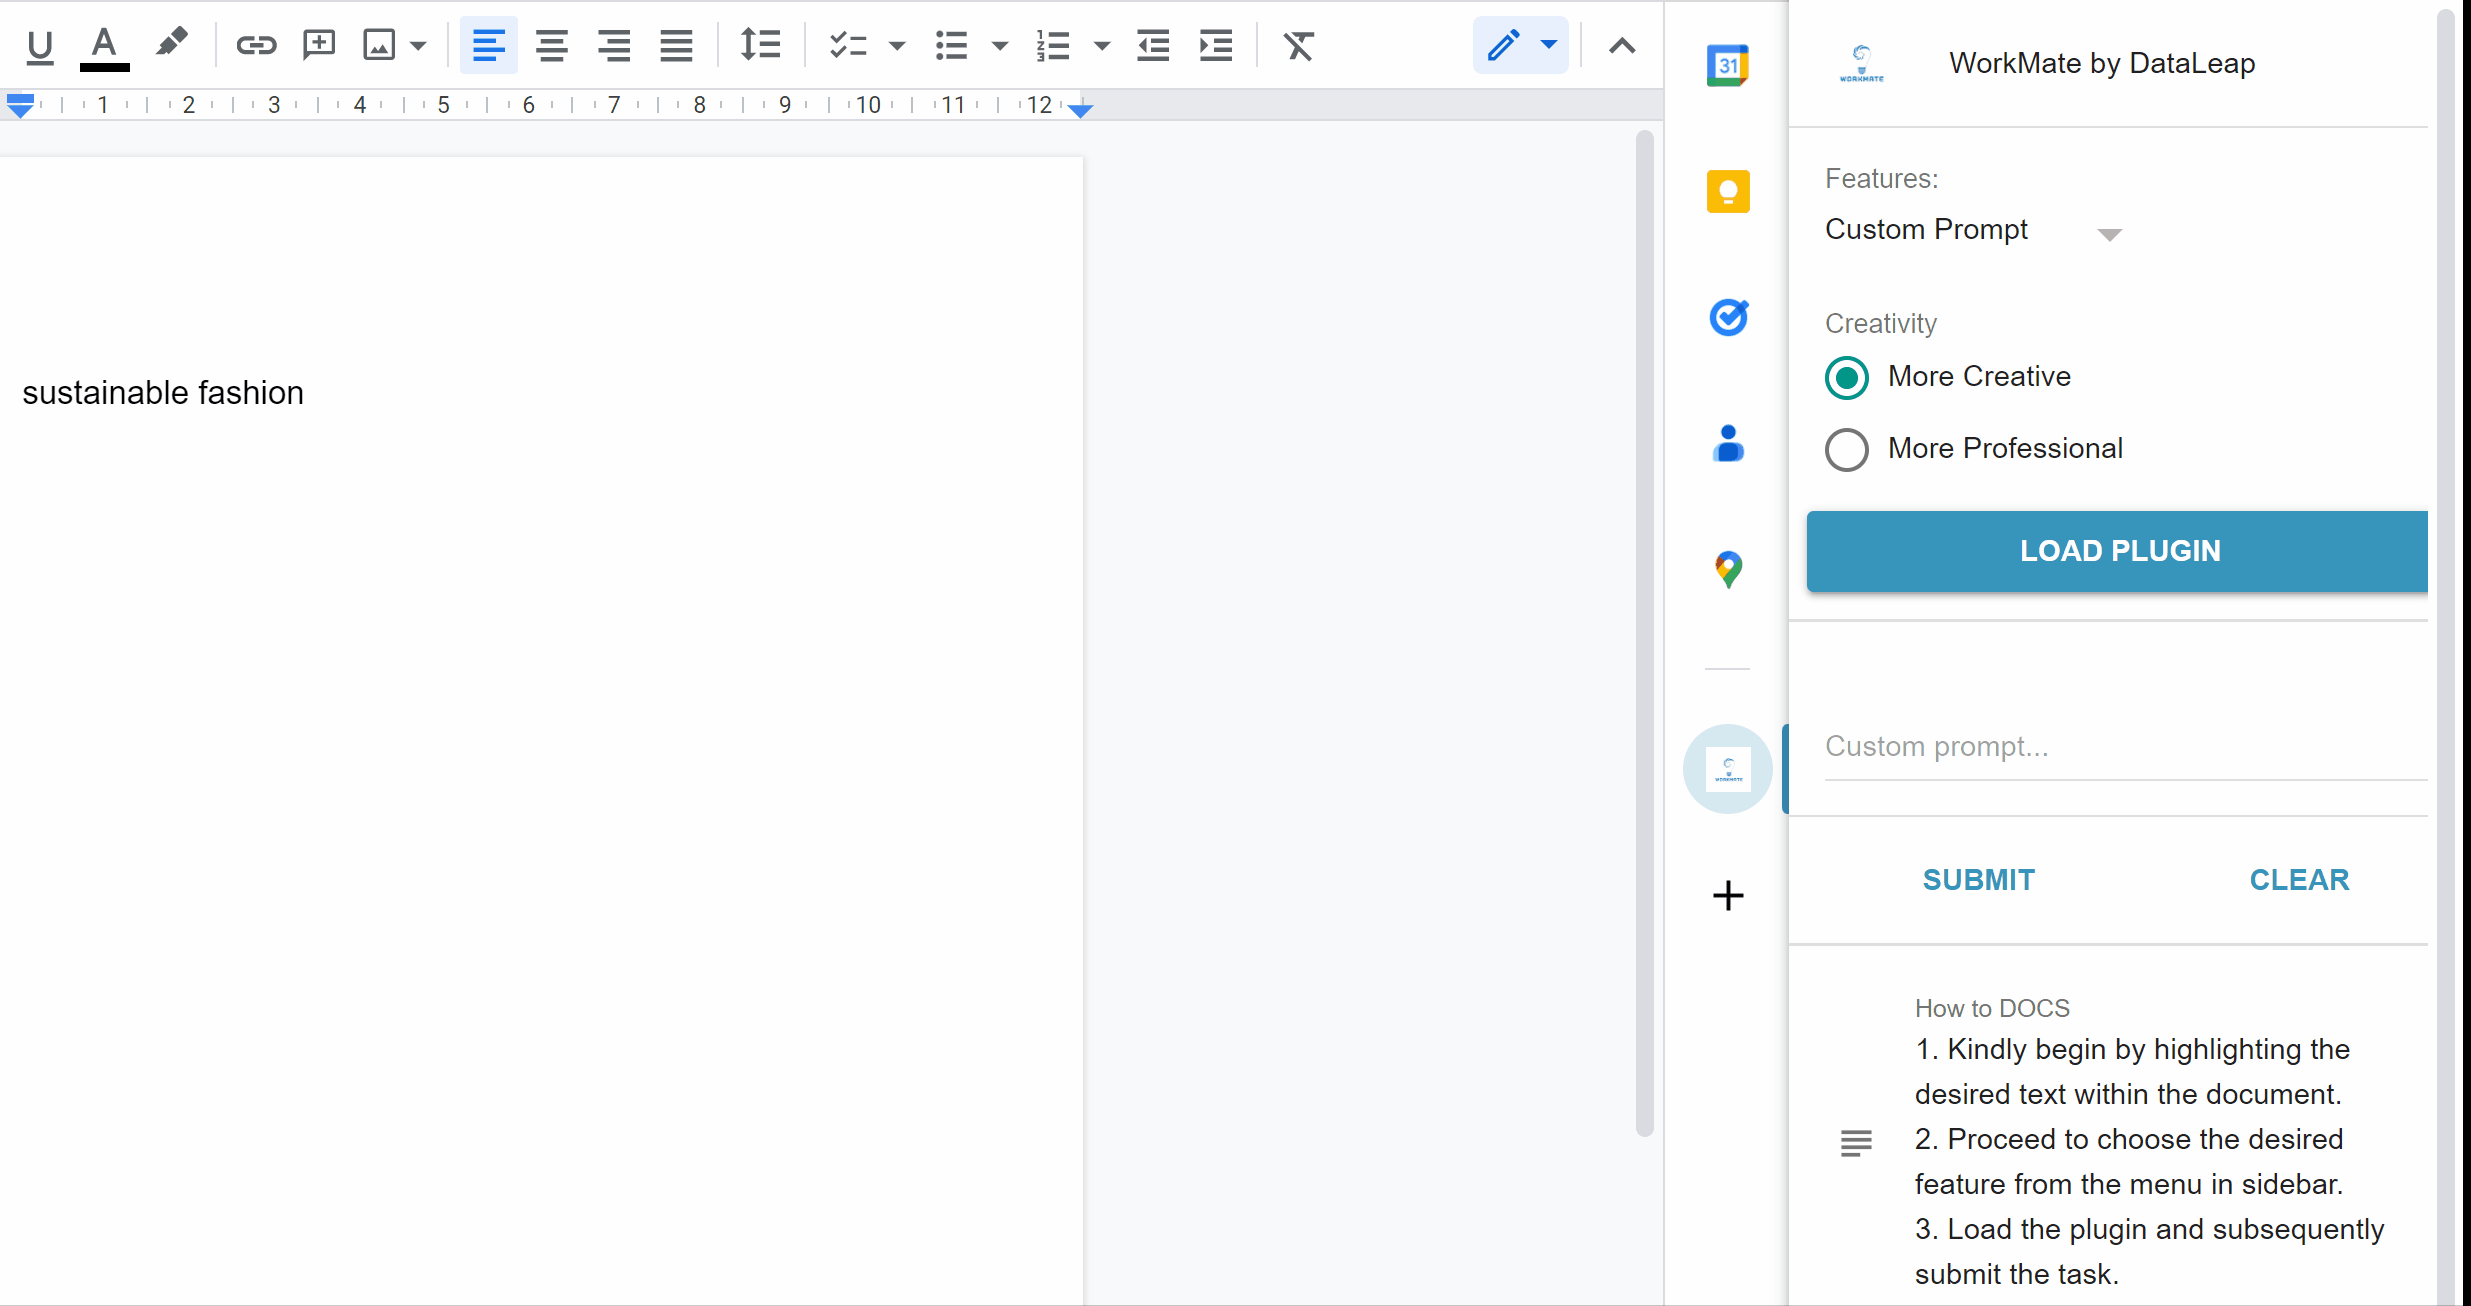Screen dimensions: 2471x1306
Task: Select the decrease indent icon
Action: click(1151, 46)
